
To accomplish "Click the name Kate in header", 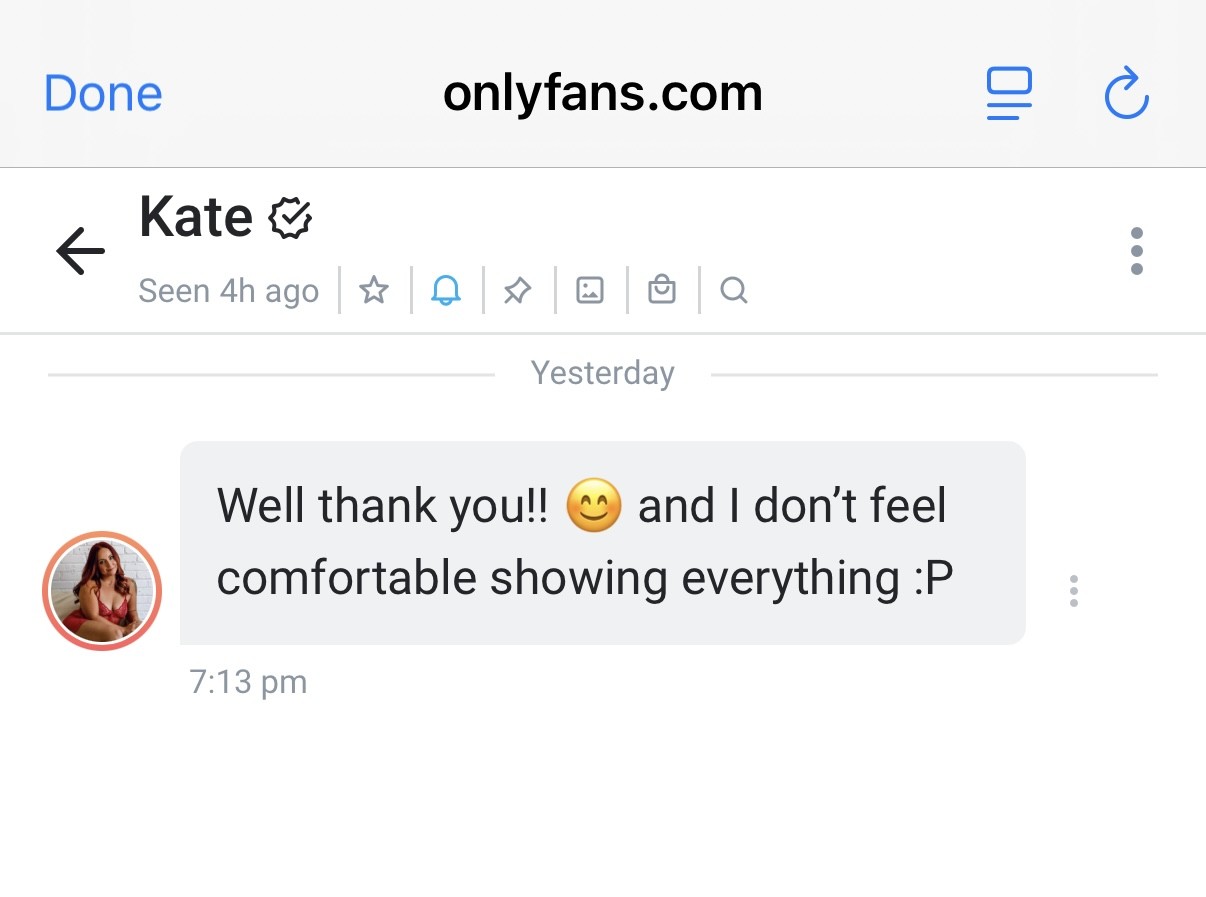I will pos(196,217).
